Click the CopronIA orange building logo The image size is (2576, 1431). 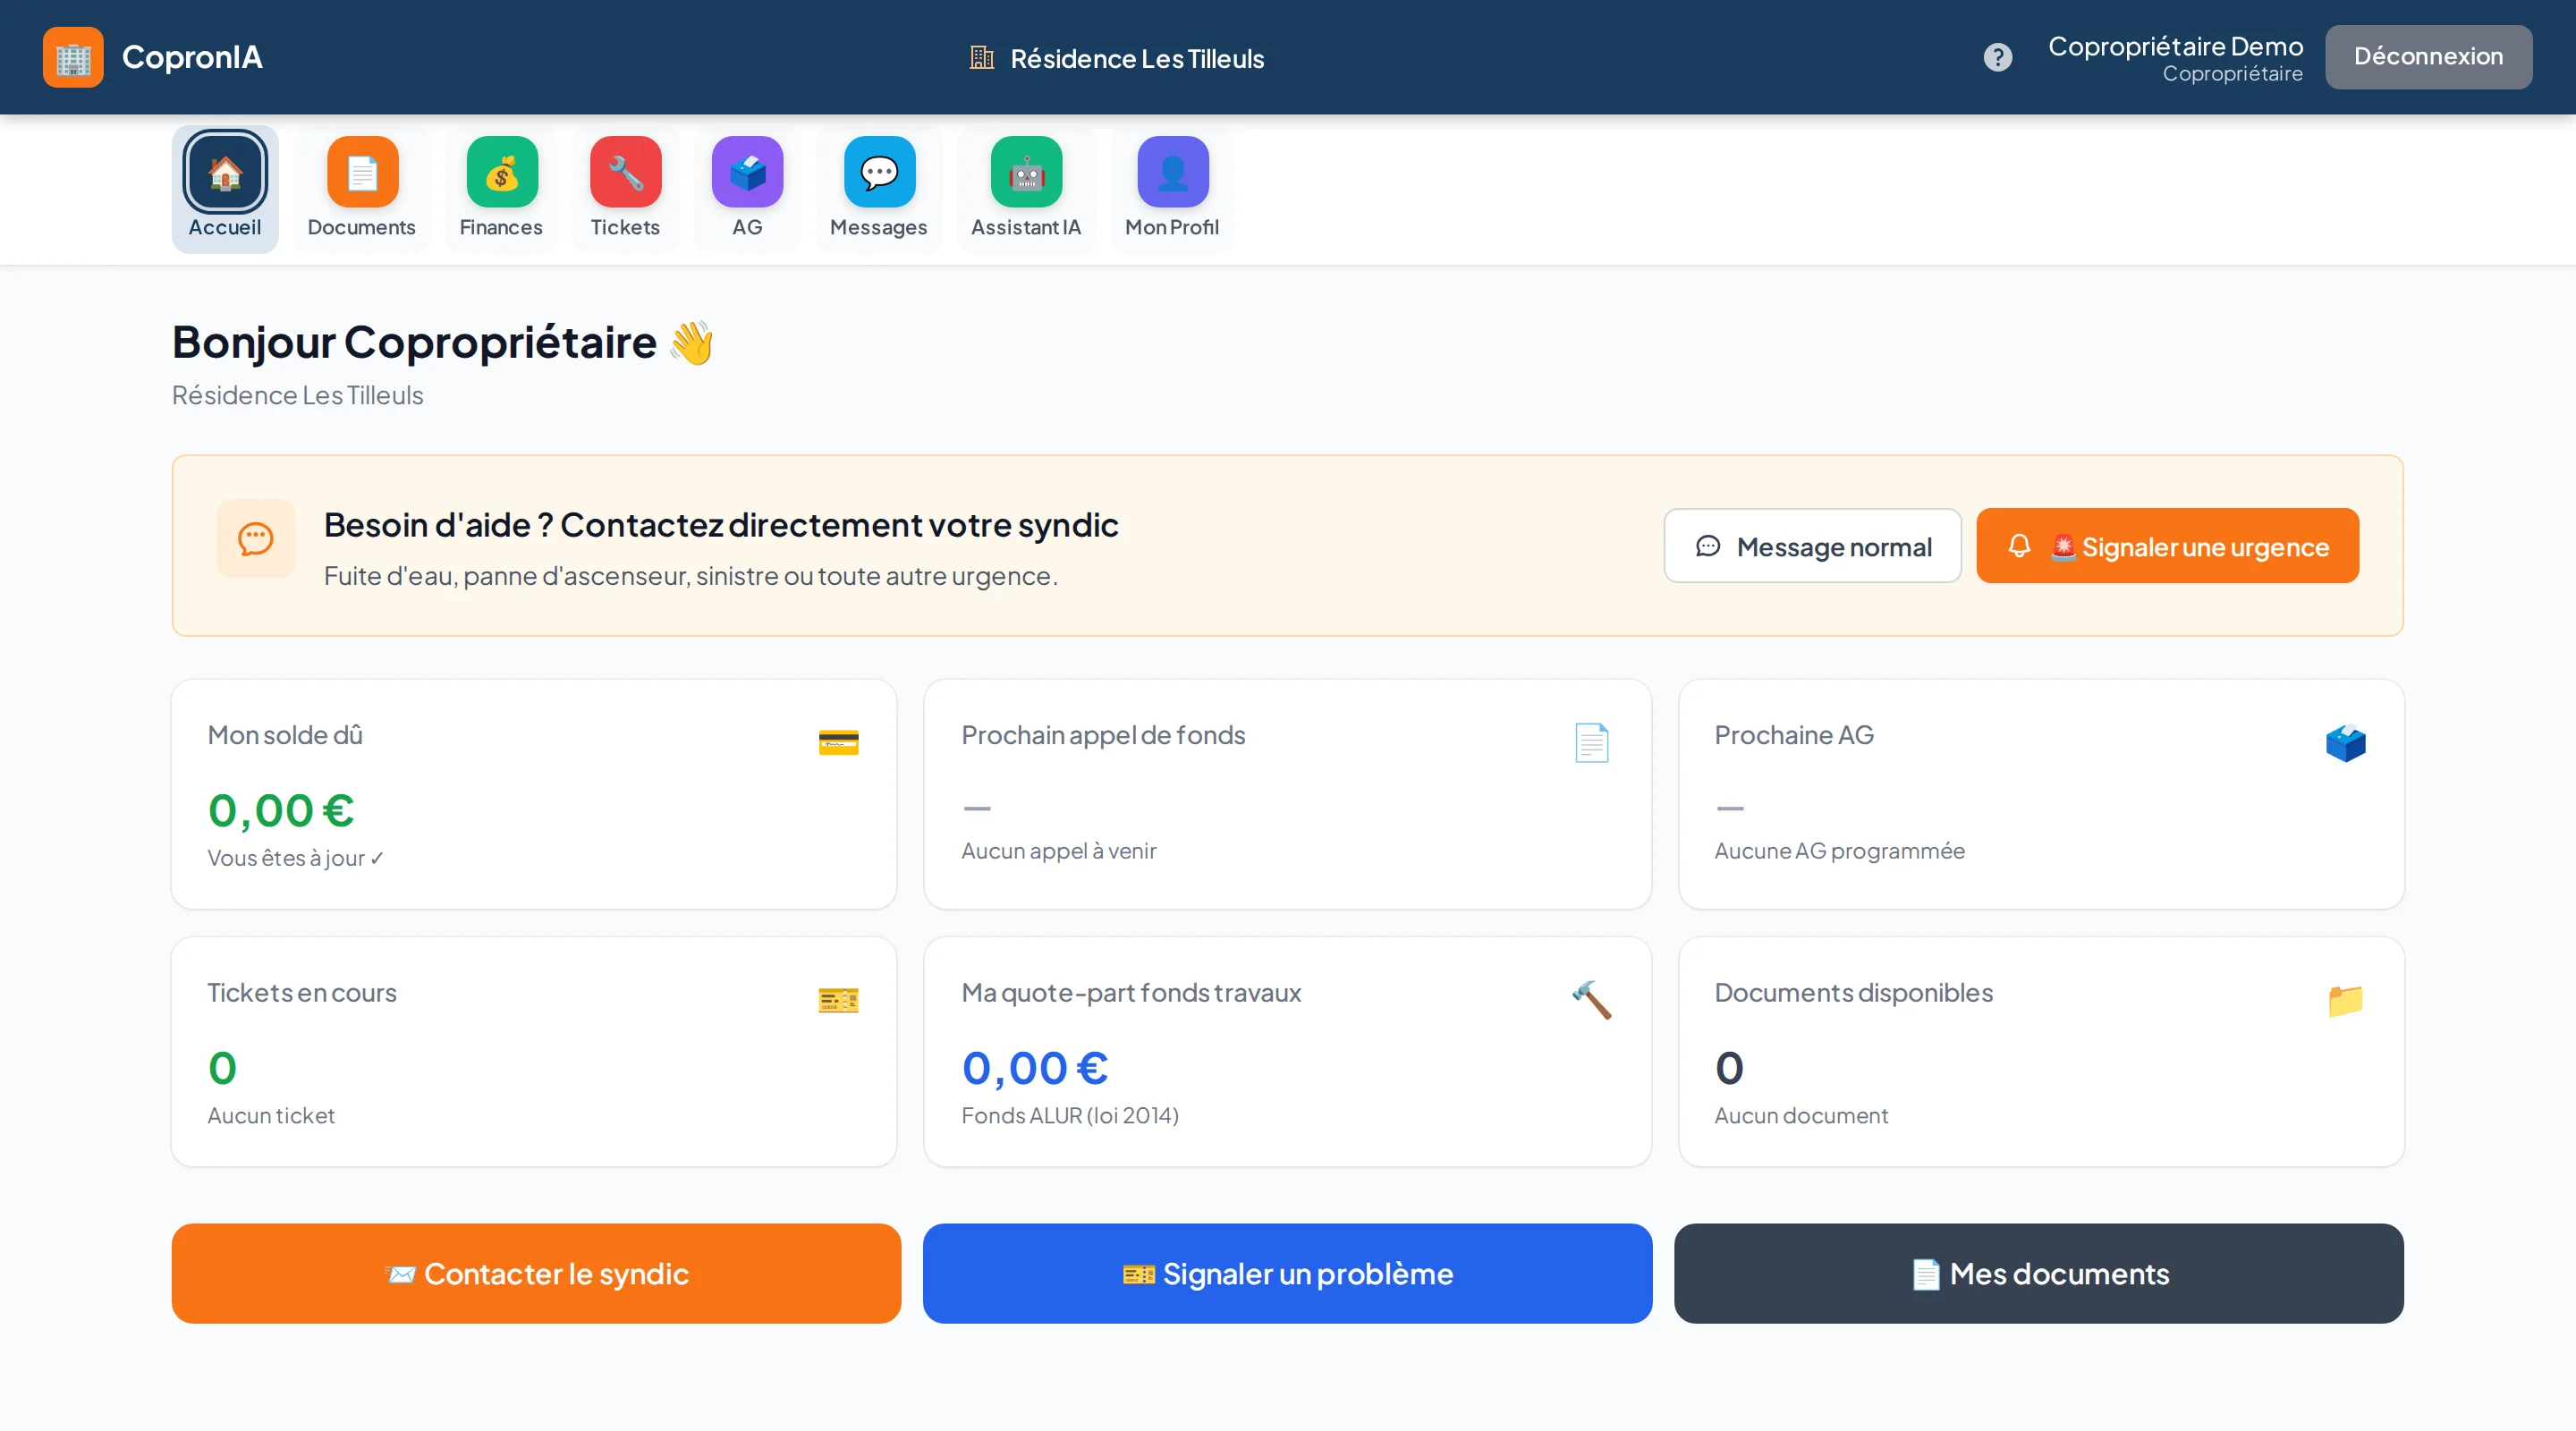pyautogui.click(x=73, y=57)
